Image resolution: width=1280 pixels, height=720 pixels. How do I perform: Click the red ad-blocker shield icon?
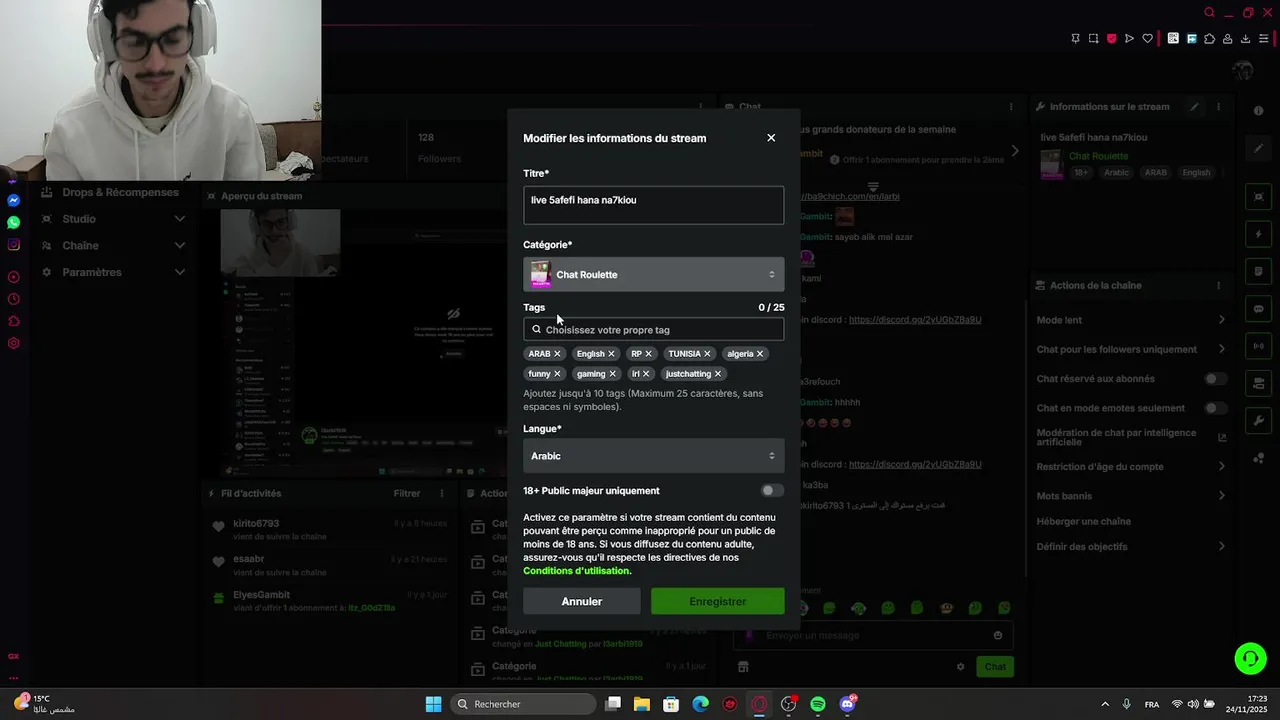click(1111, 39)
